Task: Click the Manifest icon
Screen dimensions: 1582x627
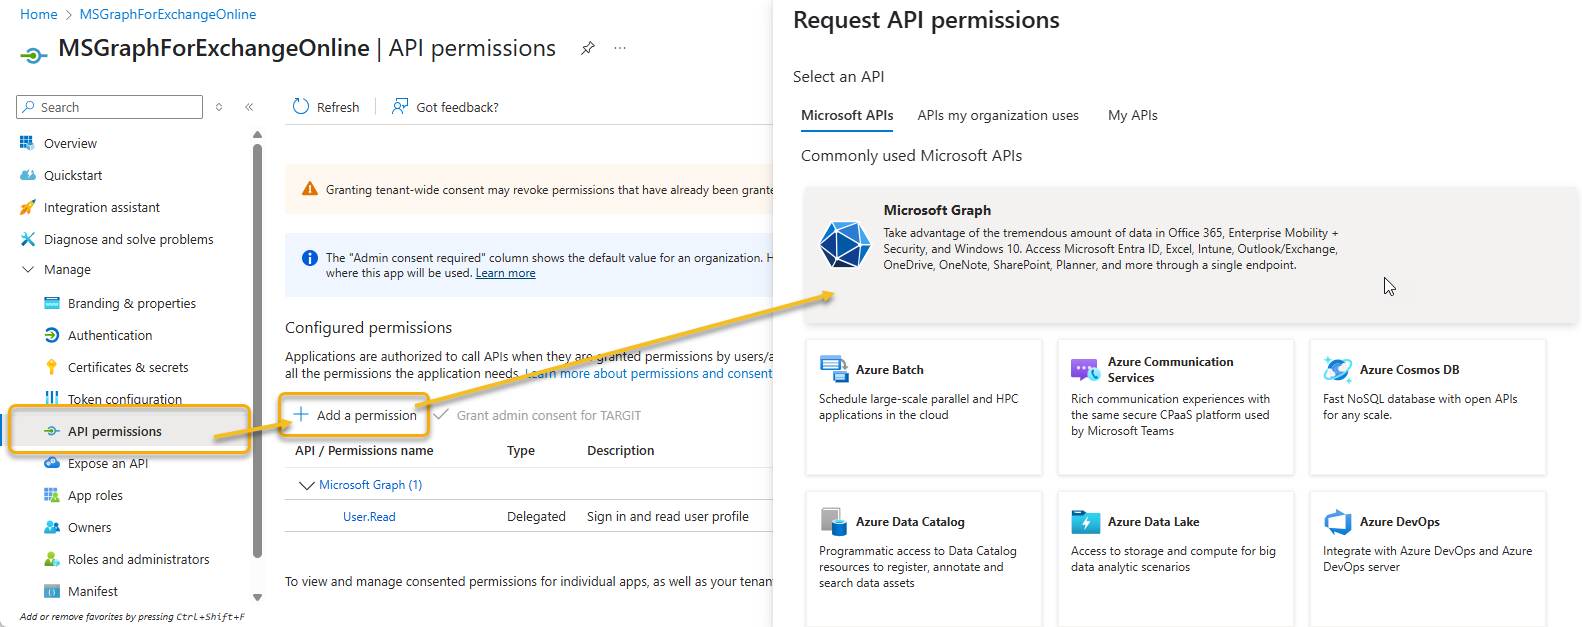Action: click(x=52, y=591)
